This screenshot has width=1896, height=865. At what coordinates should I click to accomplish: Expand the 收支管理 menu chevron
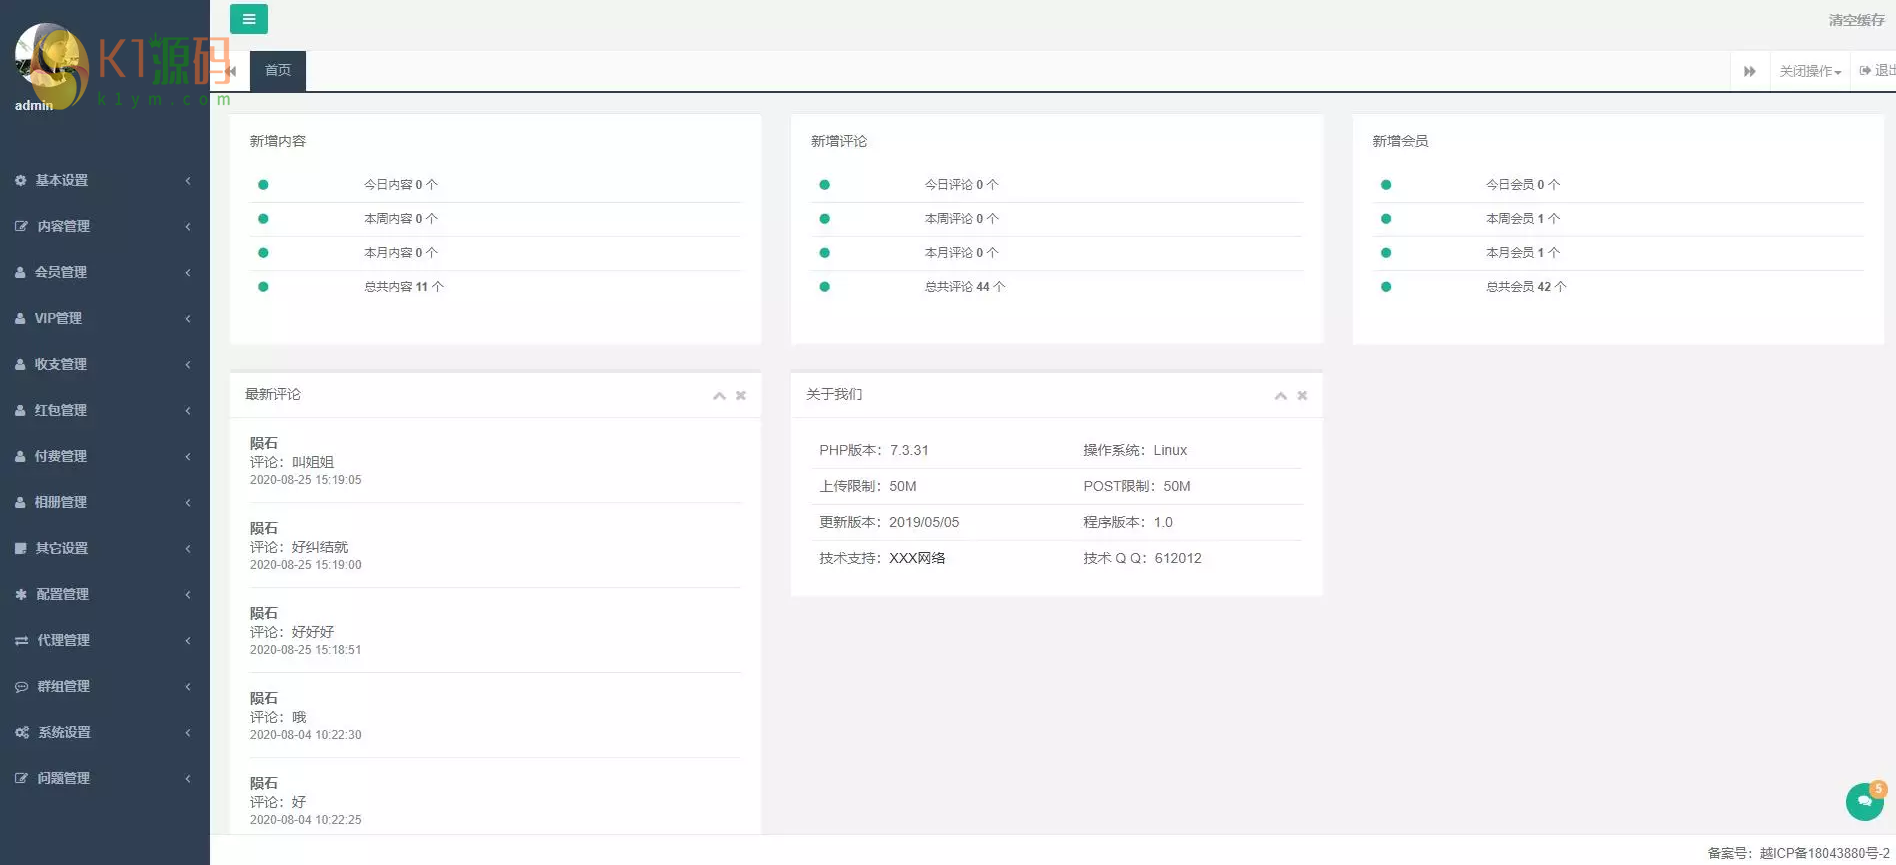click(188, 364)
